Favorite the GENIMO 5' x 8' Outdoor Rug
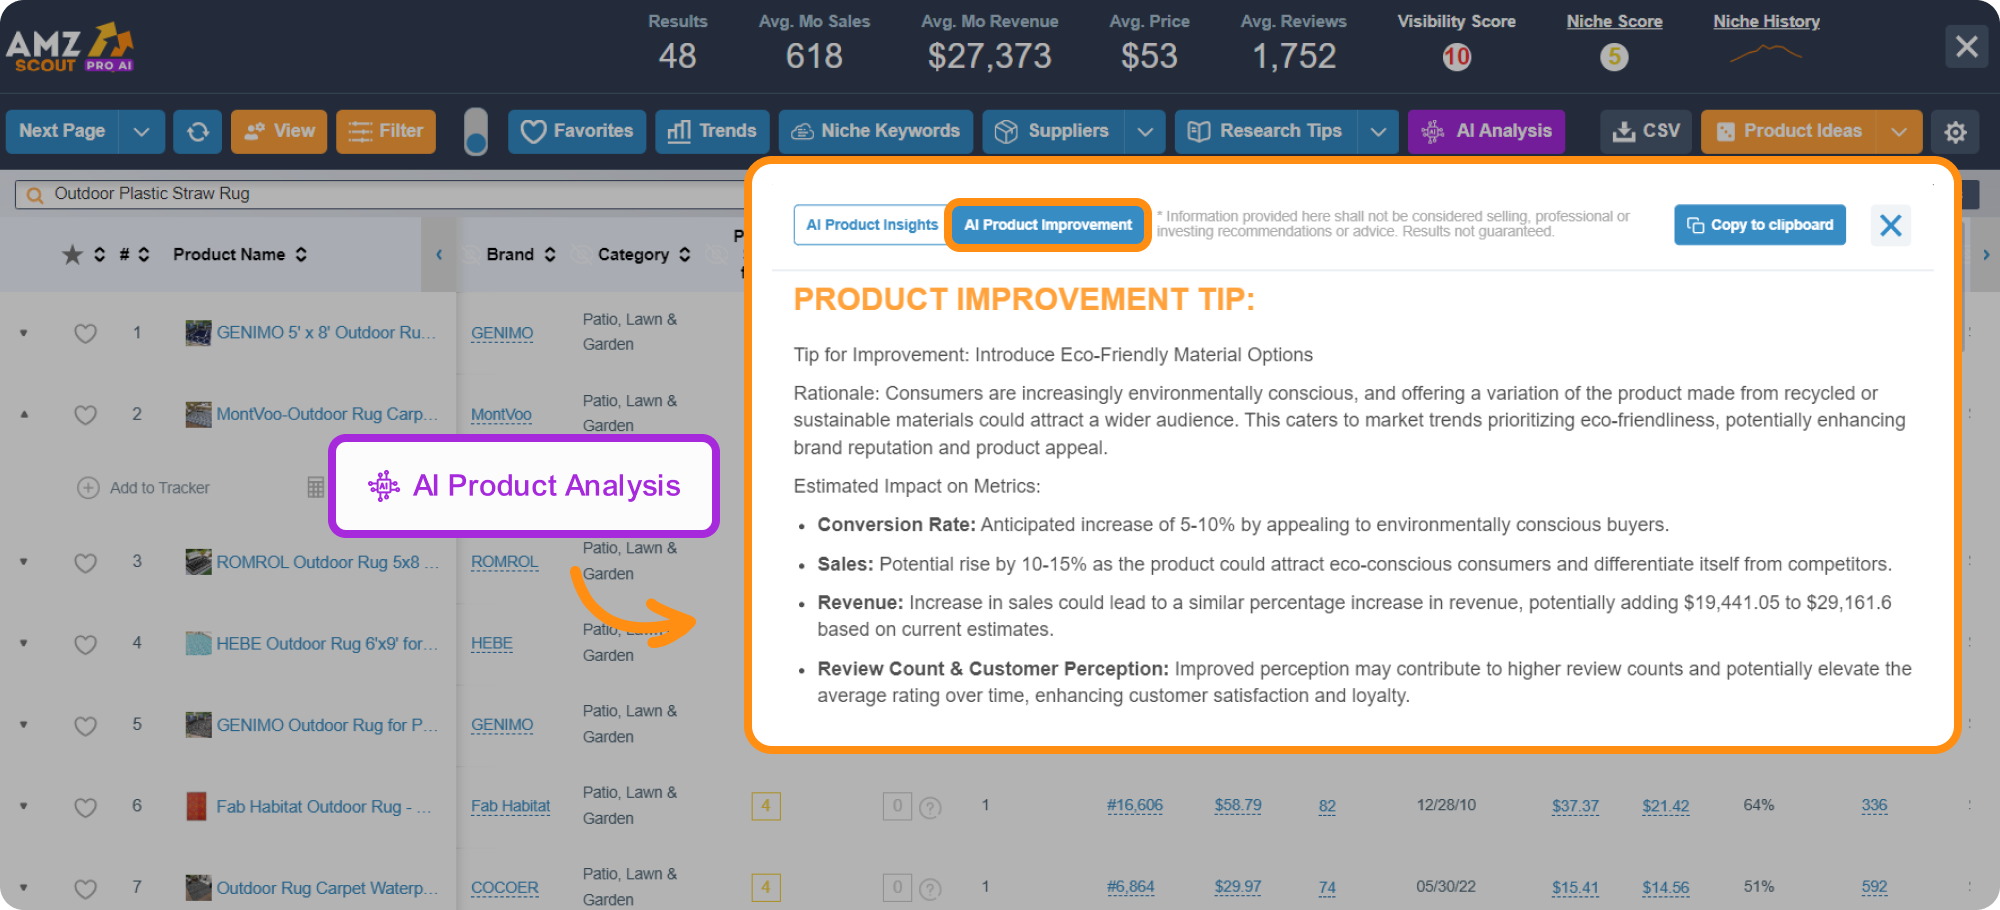The width and height of the screenshot is (2000, 910). 86,333
